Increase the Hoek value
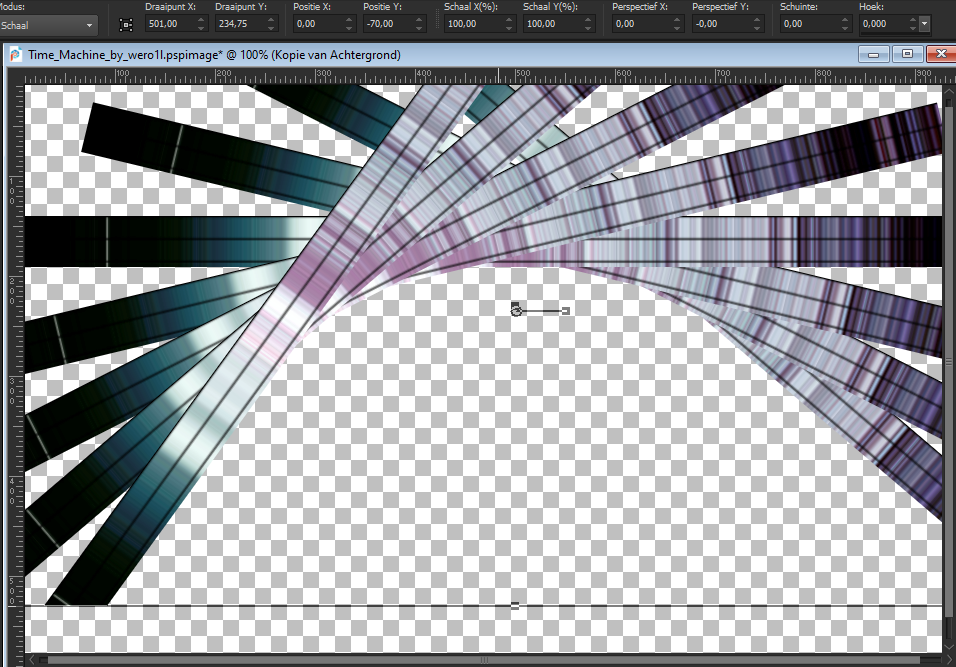 913,20
